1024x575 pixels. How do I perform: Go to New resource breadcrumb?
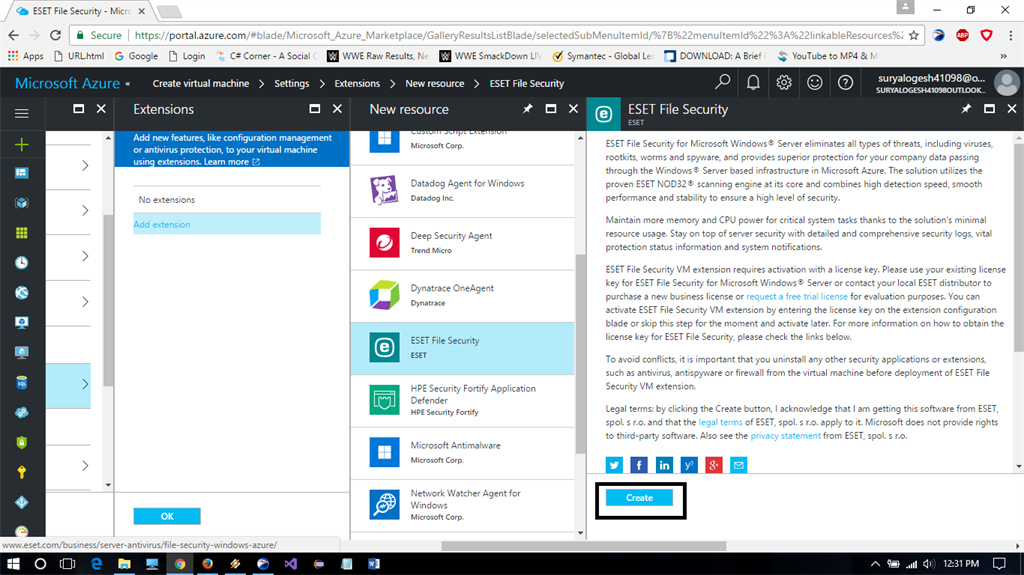point(434,84)
